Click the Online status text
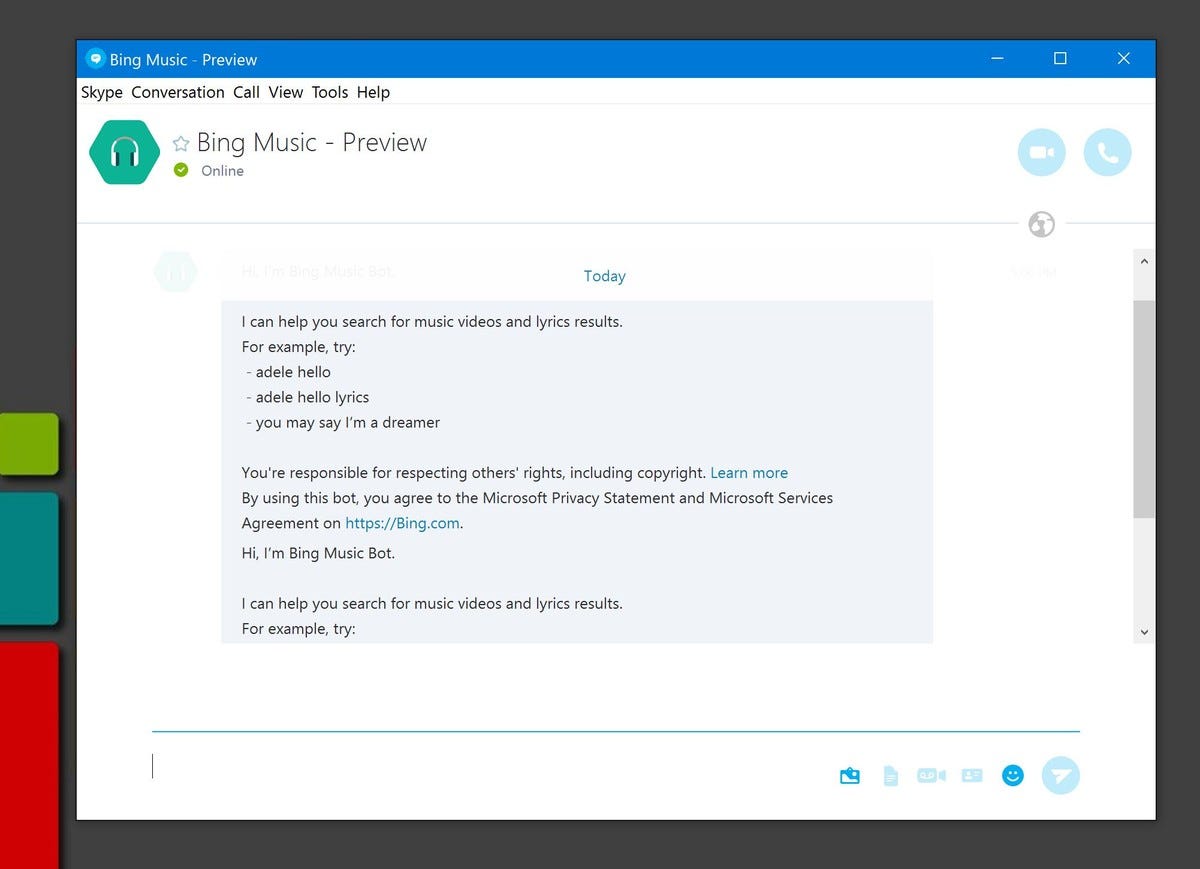Image resolution: width=1200 pixels, height=869 pixels. (222, 171)
